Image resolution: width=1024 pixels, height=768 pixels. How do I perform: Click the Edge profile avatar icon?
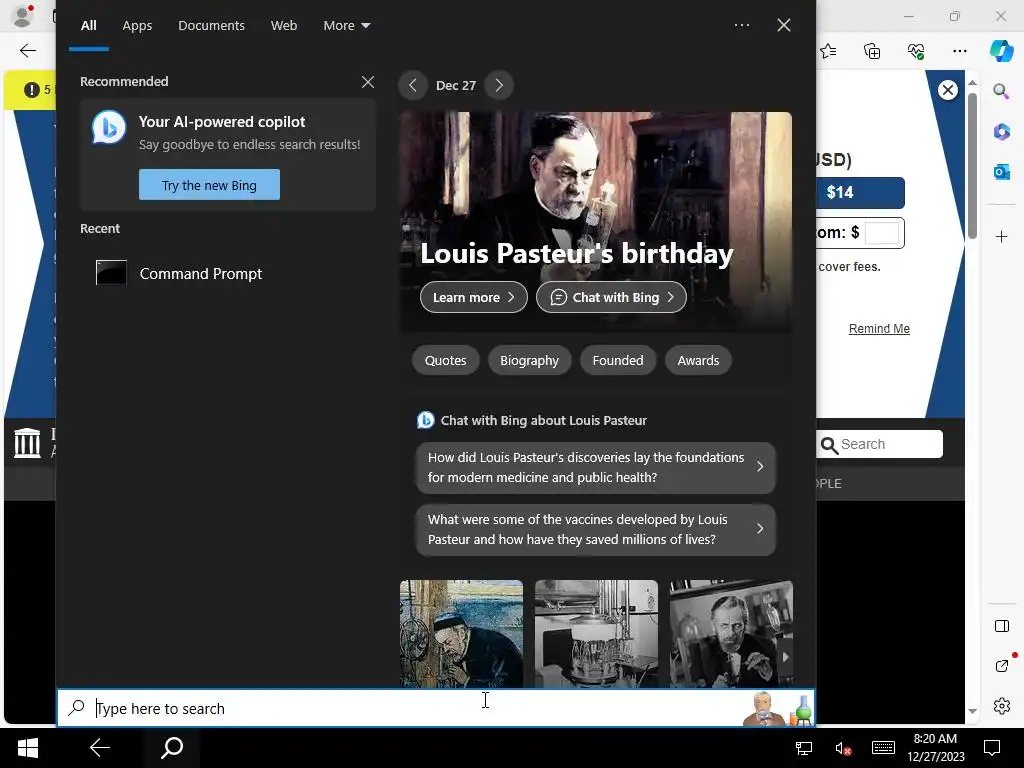tap(24, 16)
